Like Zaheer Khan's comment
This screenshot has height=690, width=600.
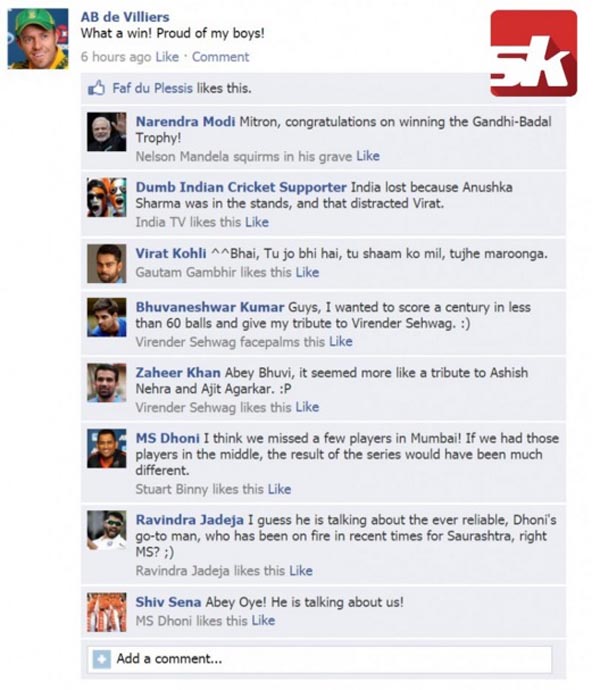pyautogui.click(x=307, y=407)
